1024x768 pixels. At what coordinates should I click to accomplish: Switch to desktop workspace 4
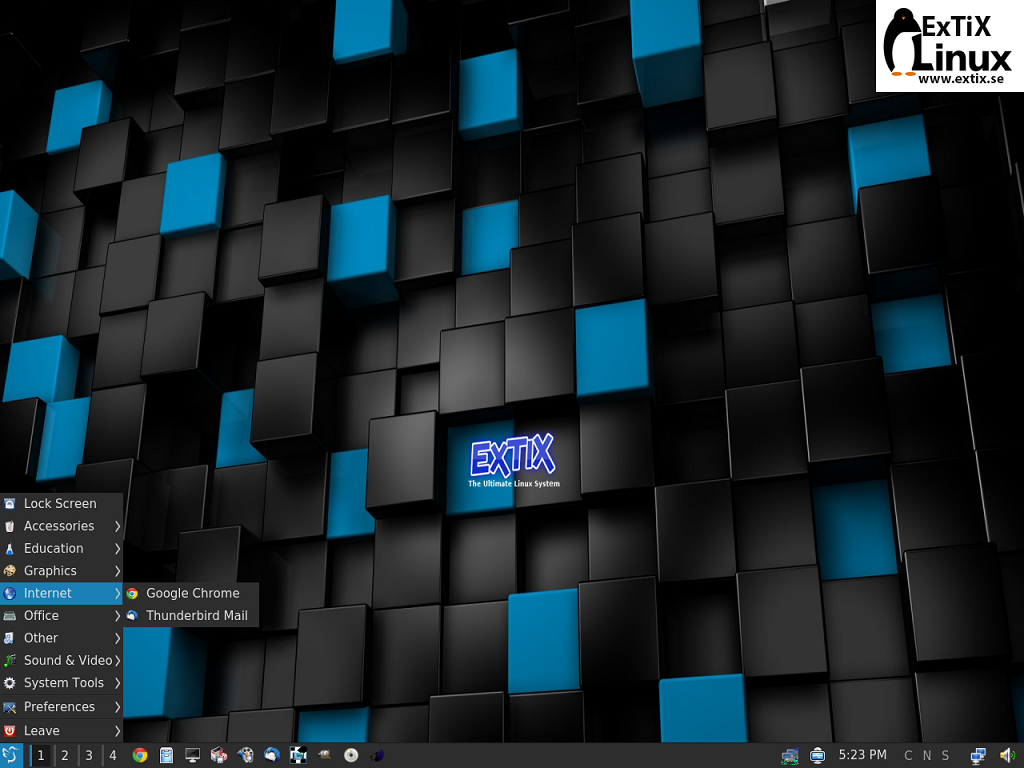pyautogui.click(x=113, y=756)
